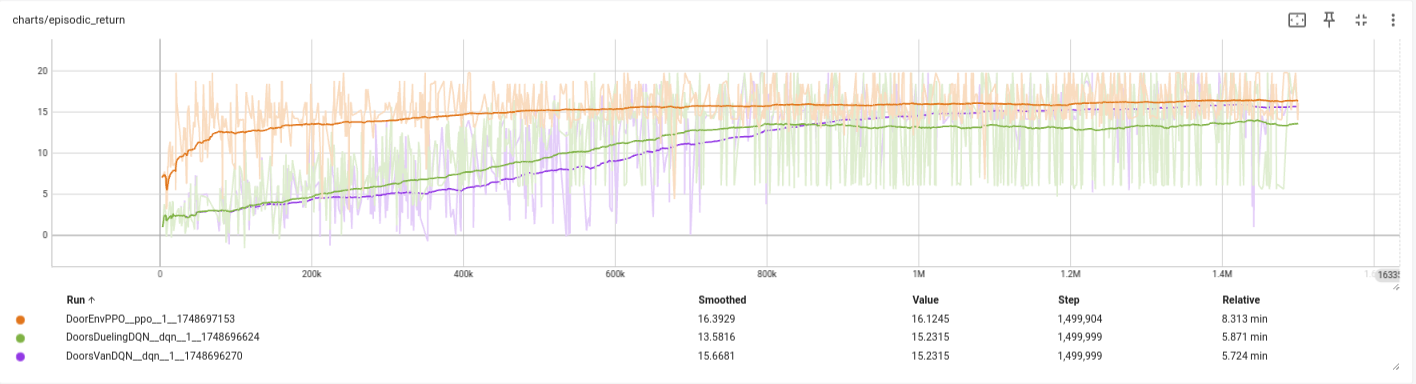Click the 1M x-axis label

tap(918, 273)
